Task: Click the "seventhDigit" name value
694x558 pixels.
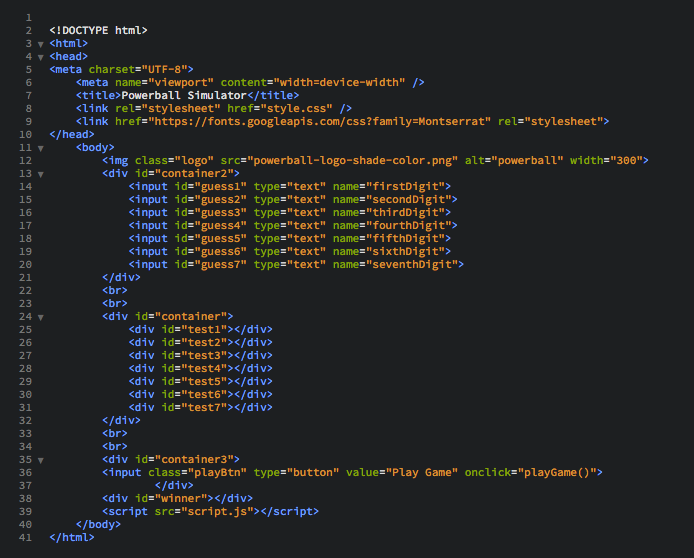Action: pos(412,265)
